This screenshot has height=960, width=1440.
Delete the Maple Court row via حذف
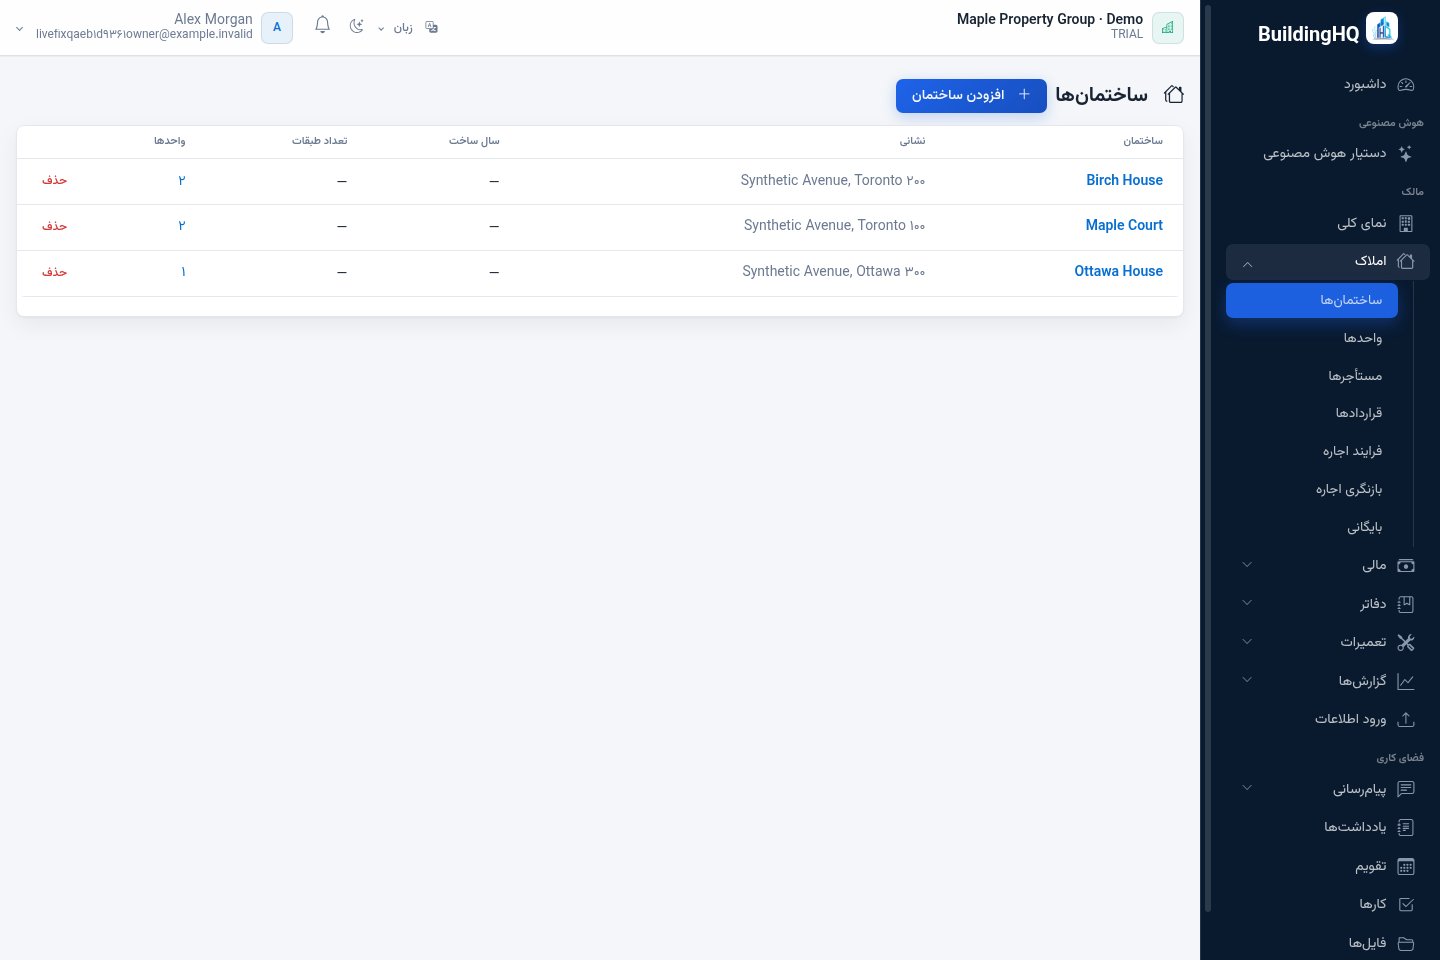[x=54, y=226]
